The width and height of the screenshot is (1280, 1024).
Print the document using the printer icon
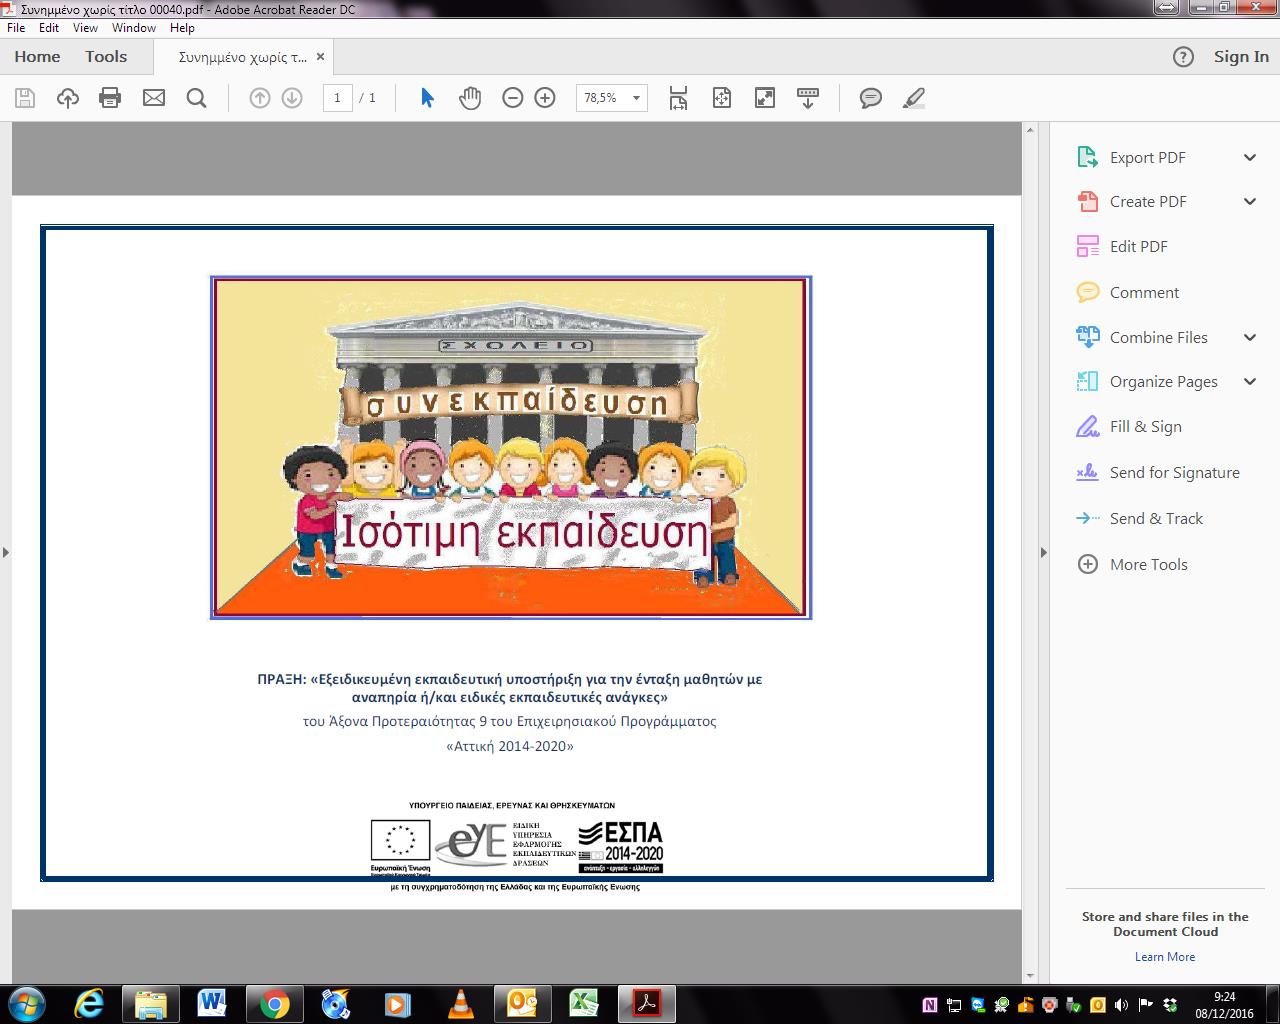(x=110, y=98)
